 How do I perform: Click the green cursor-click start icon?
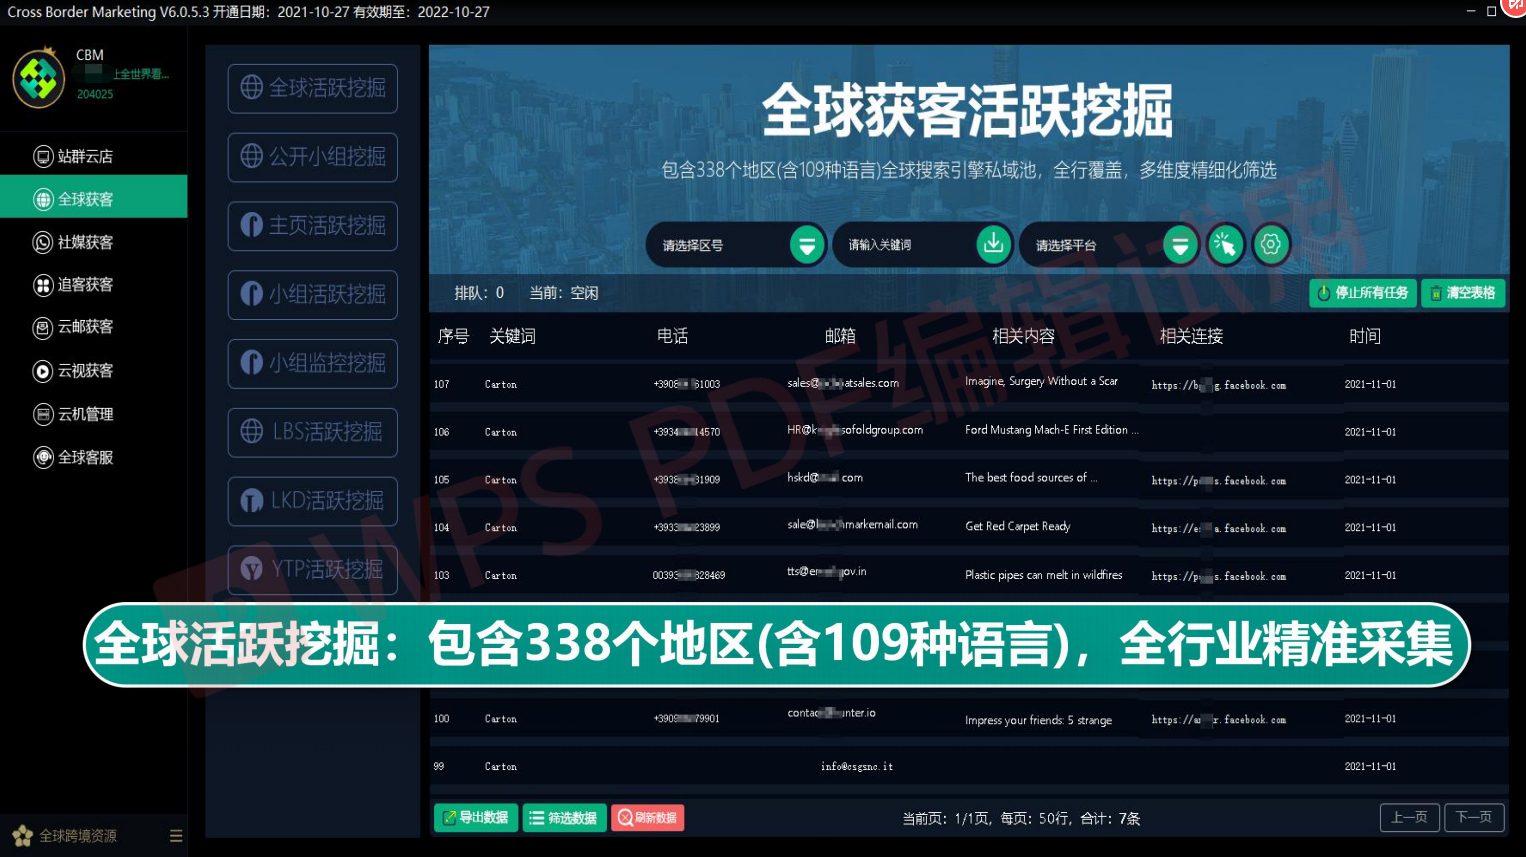click(1225, 245)
